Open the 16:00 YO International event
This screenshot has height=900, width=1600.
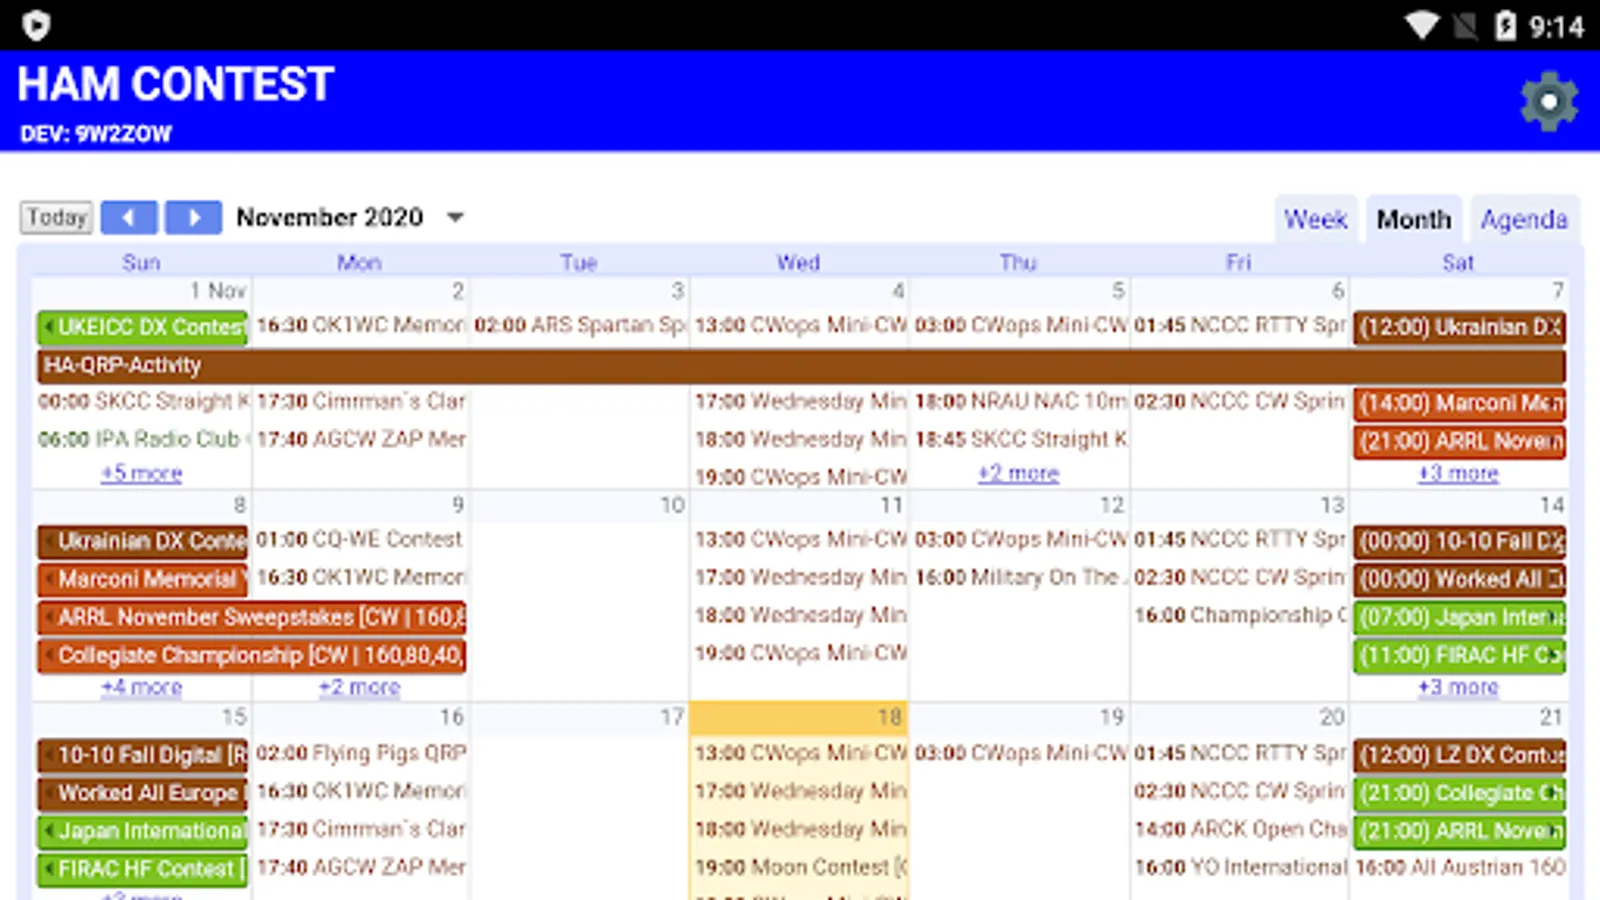click(1240, 867)
